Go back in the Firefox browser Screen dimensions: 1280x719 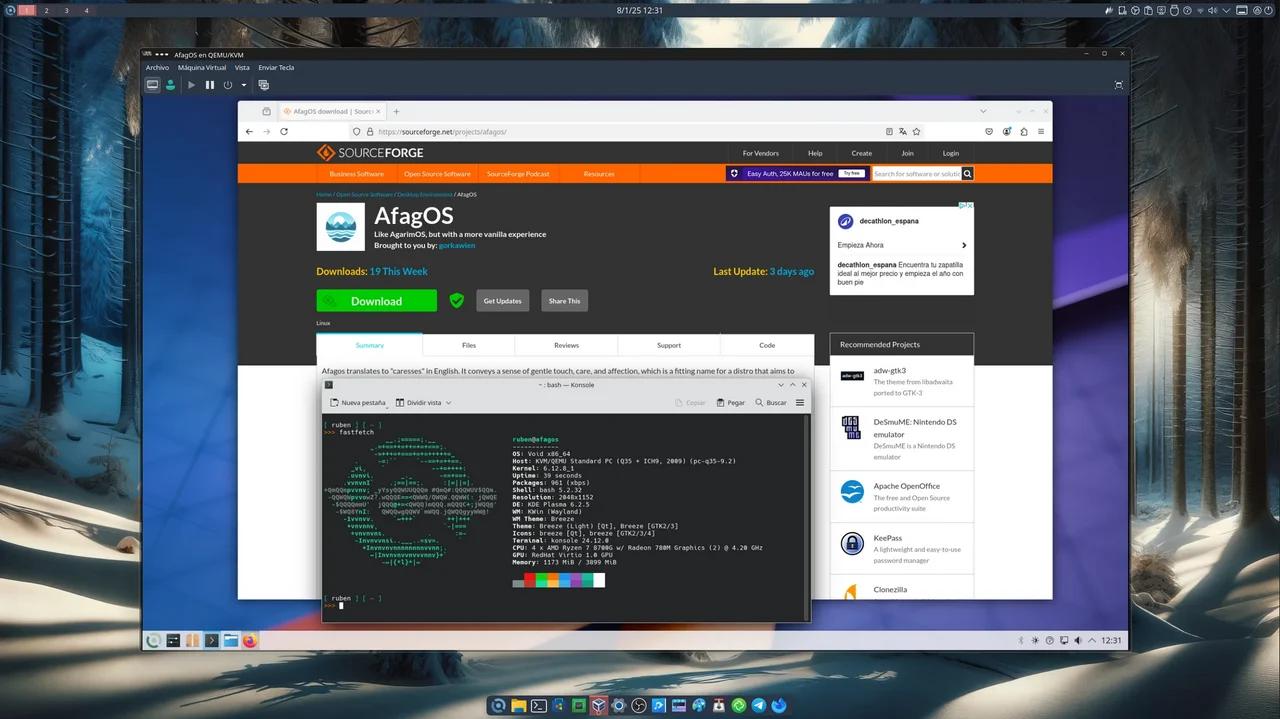250,131
